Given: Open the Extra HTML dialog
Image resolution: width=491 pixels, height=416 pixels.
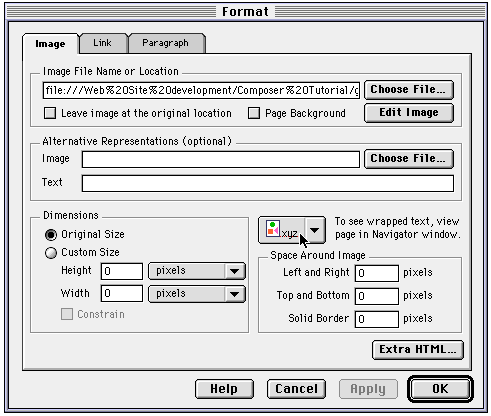Looking at the screenshot, I should 418,350.
